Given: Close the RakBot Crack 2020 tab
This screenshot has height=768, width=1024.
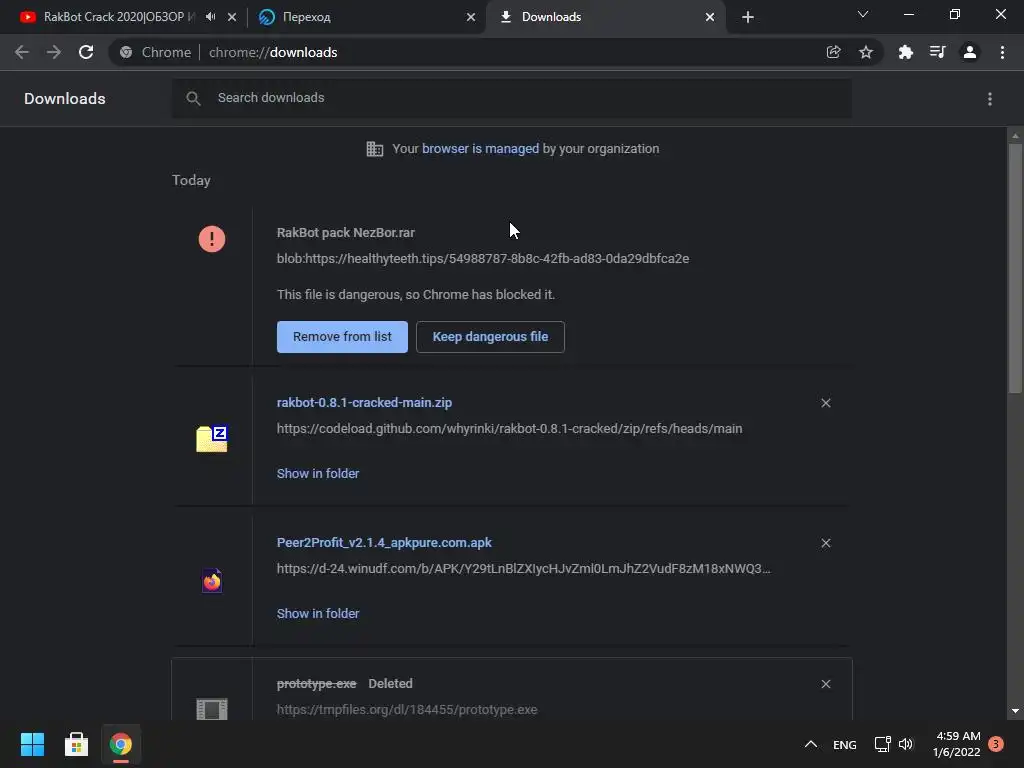Looking at the screenshot, I should (x=232, y=17).
